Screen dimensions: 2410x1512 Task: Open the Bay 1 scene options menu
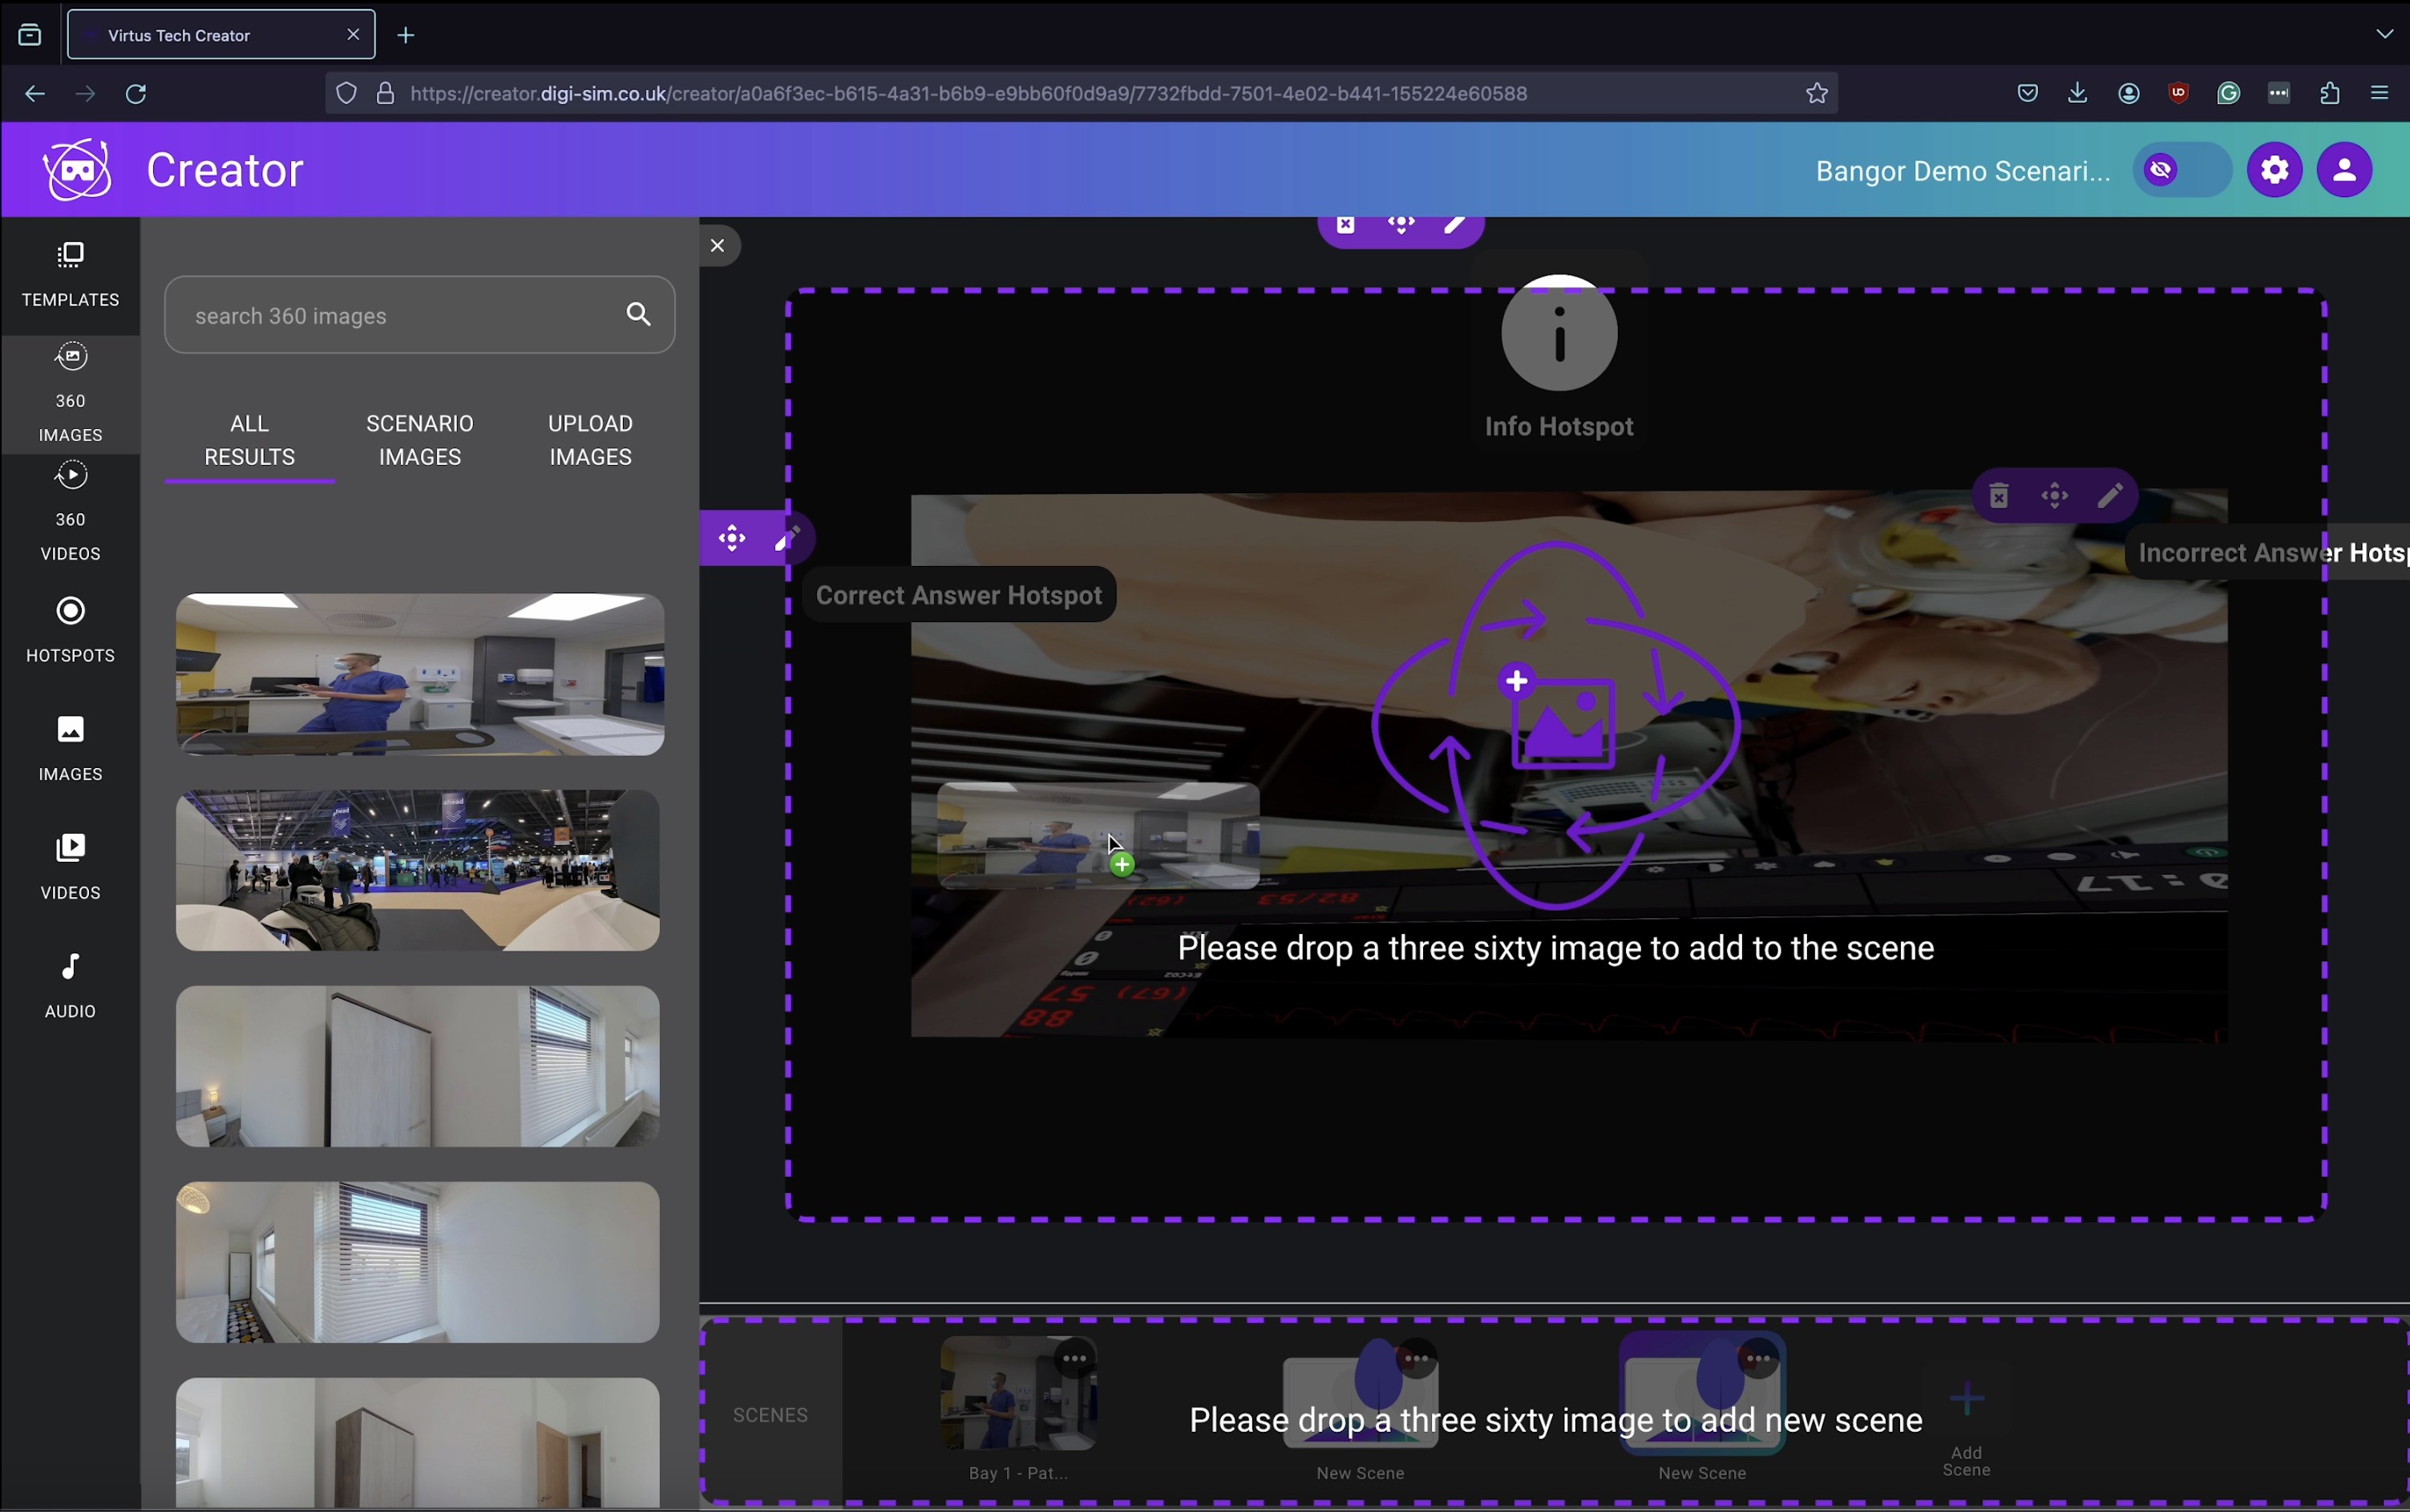1075,1358
